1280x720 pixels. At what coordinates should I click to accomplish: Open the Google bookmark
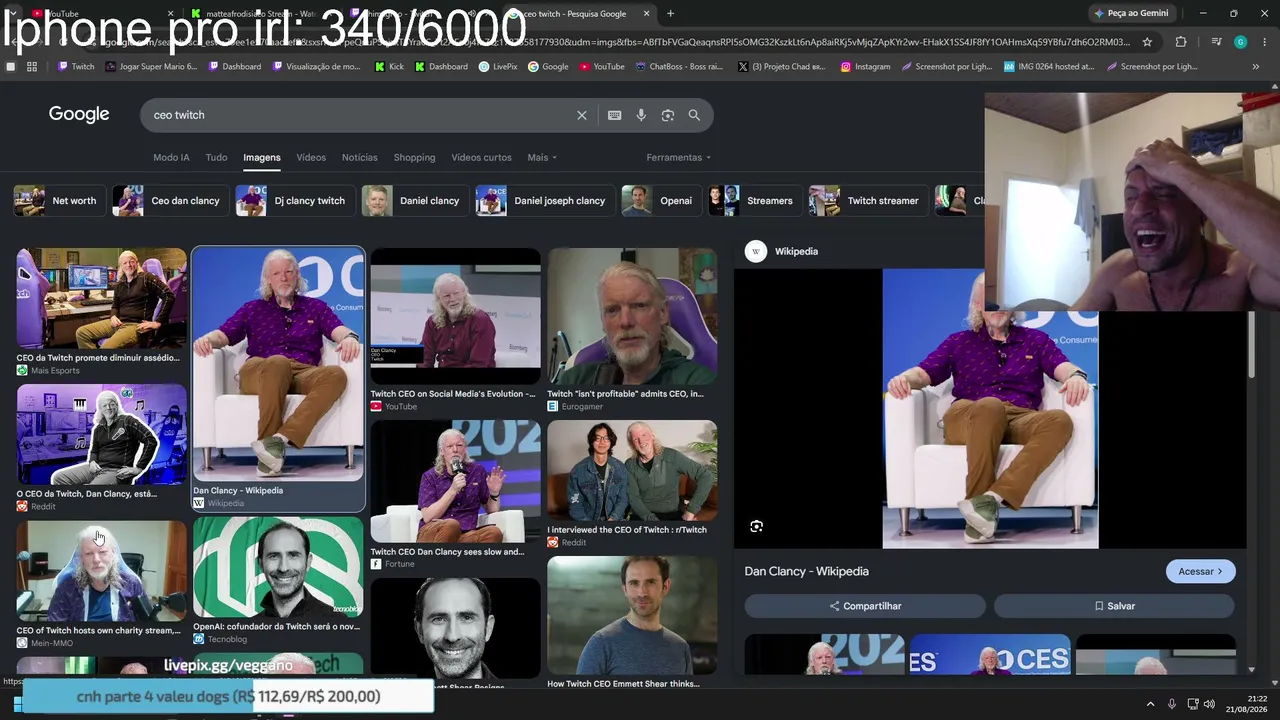[x=548, y=67]
